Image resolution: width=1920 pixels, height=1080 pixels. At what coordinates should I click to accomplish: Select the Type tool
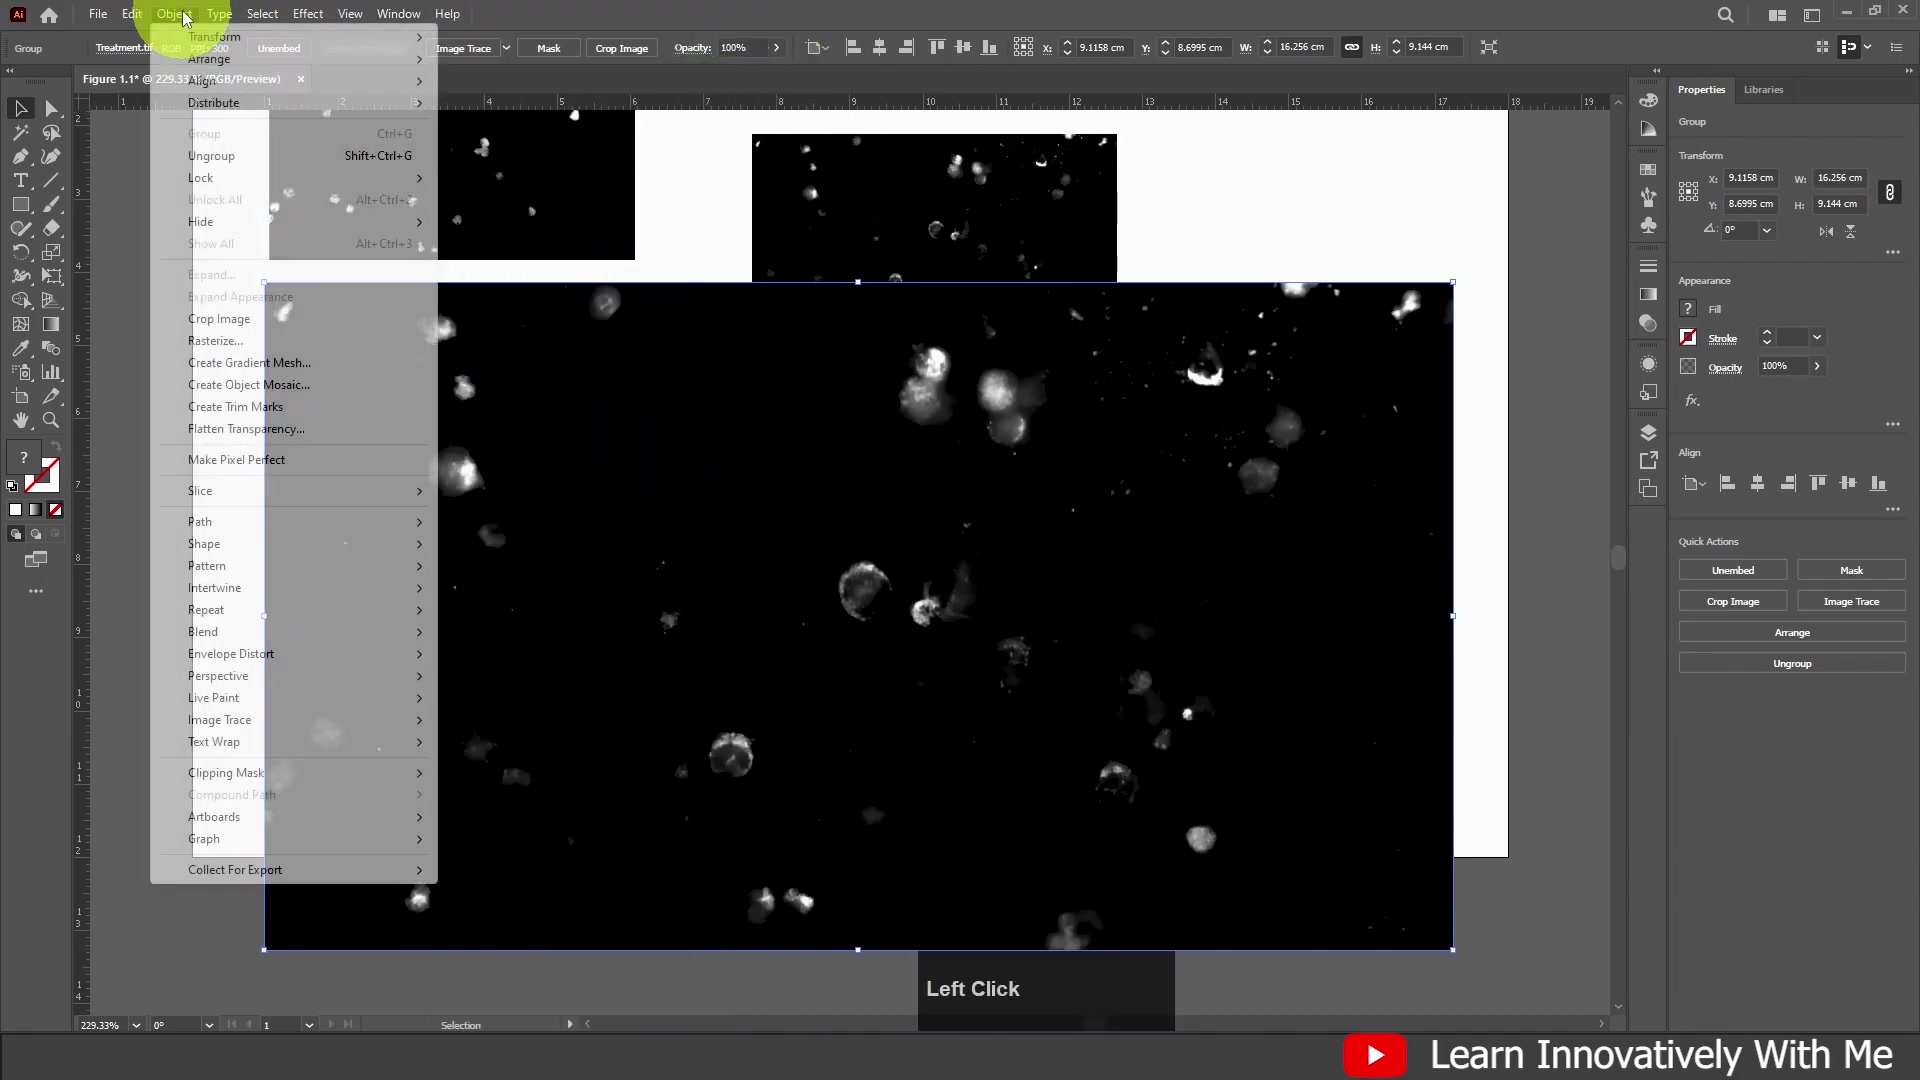21,180
